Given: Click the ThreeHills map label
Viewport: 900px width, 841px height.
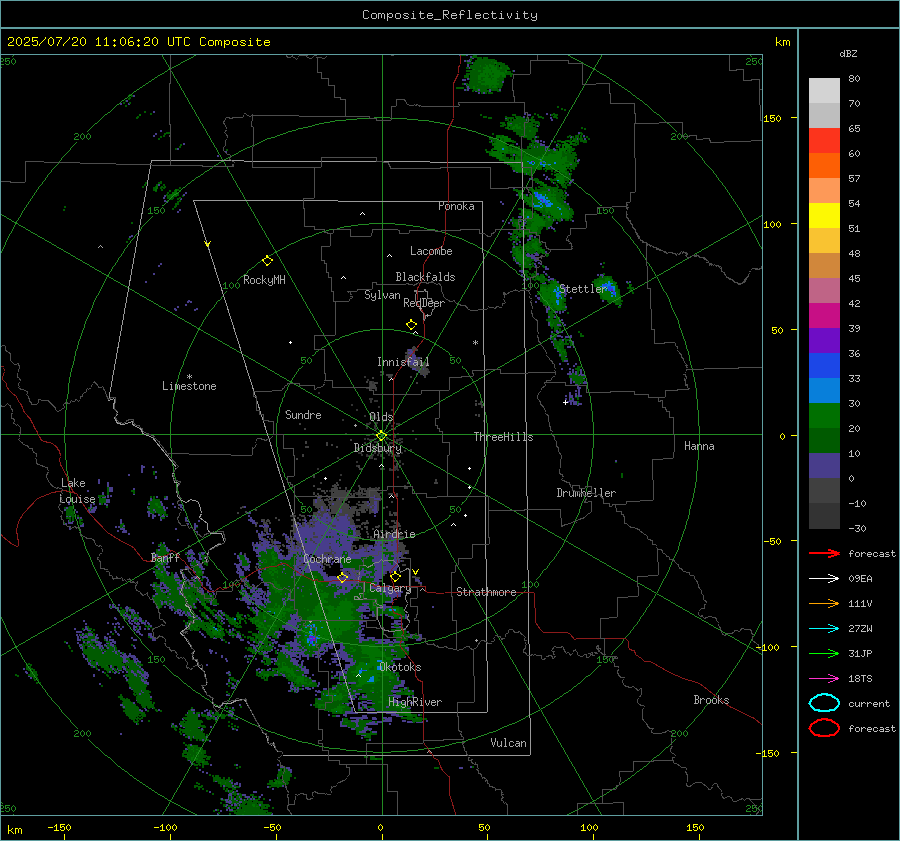Looking at the screenshot, I should point(503,437).
